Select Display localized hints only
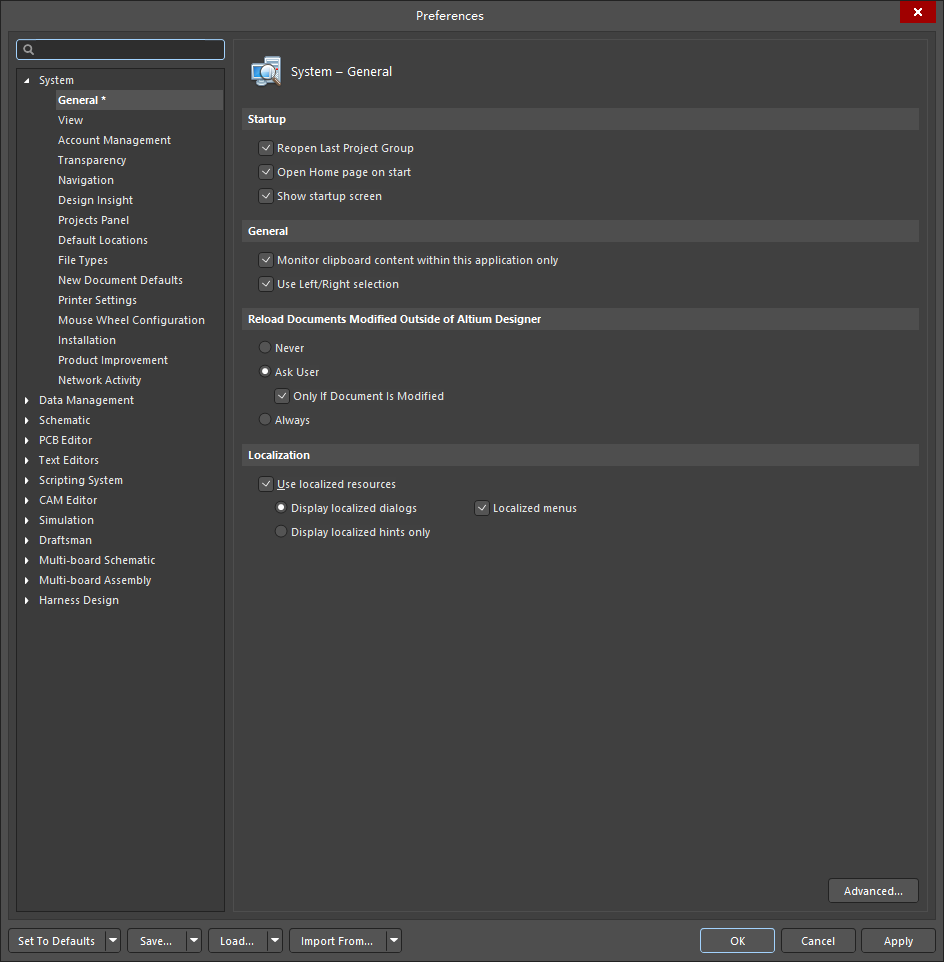Screen dimensions: 944x962 point(281,531)
